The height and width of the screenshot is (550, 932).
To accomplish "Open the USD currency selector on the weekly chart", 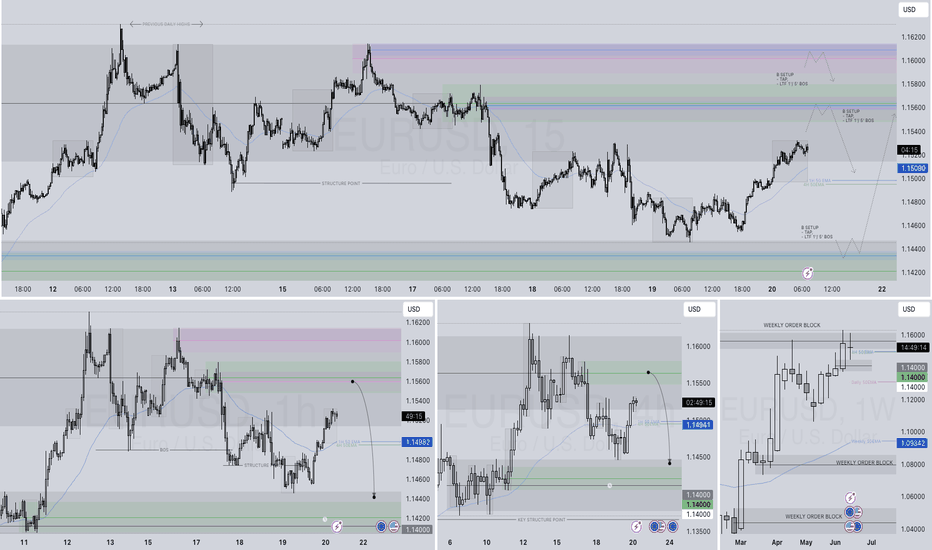I will click(x=912, y=309).
